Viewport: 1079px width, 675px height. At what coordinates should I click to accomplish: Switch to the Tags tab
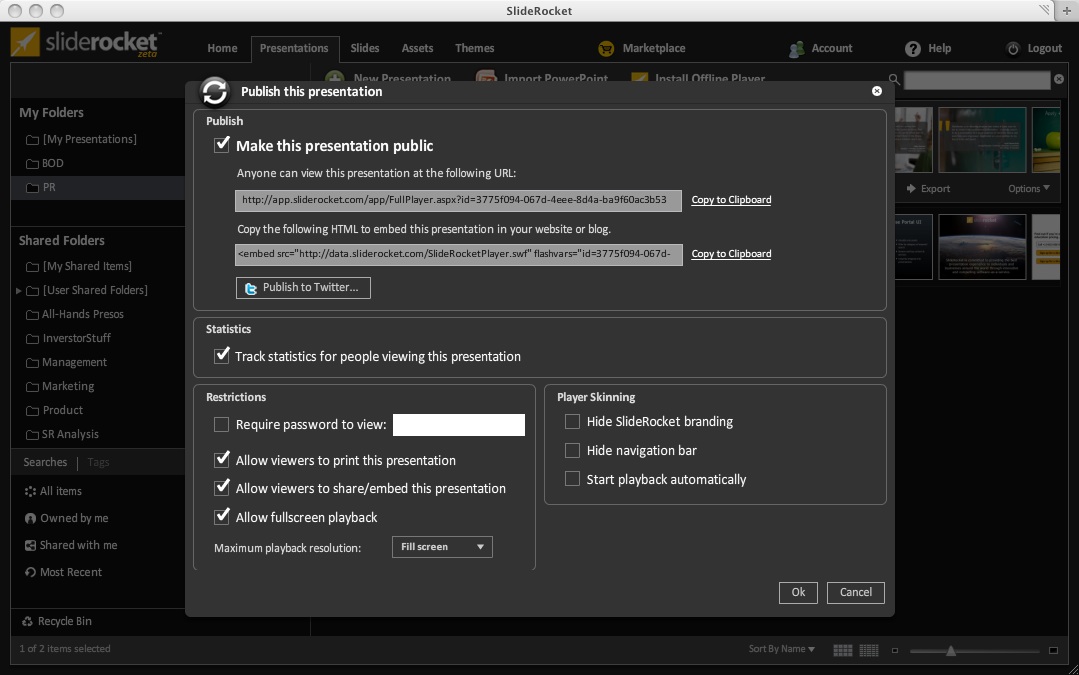[x=98, y=462]
